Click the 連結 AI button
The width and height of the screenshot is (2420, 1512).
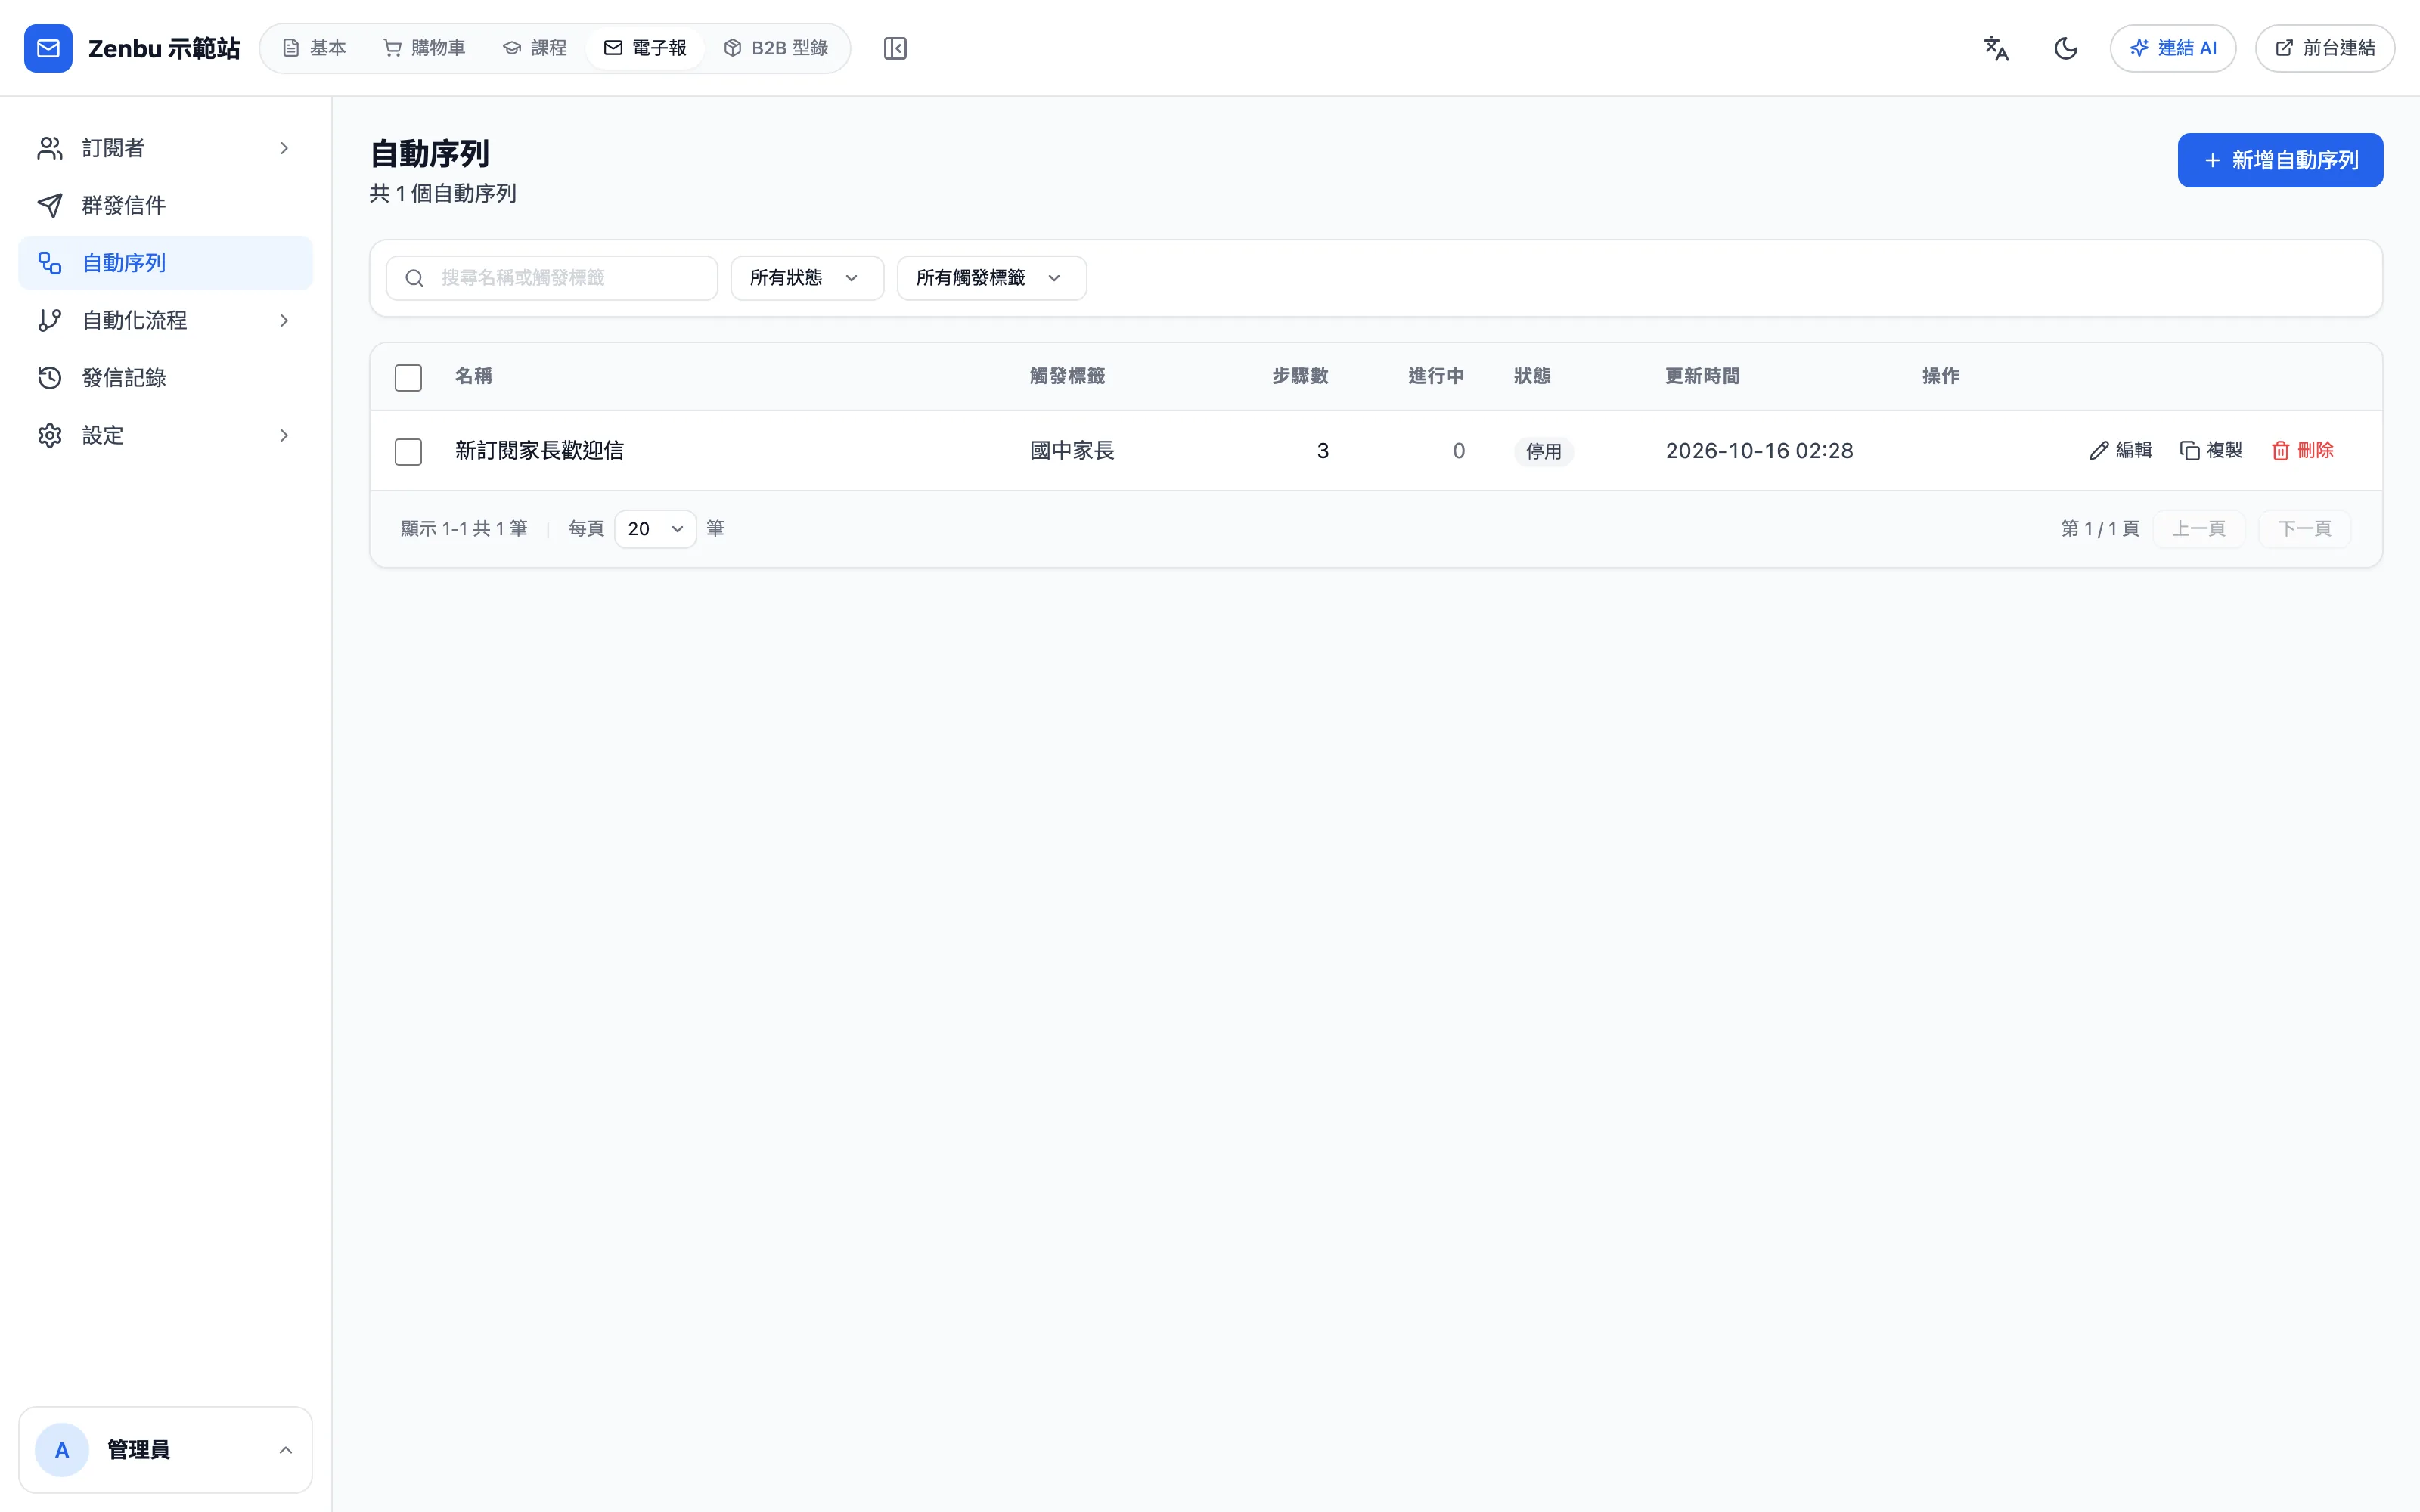[2173, 48]
